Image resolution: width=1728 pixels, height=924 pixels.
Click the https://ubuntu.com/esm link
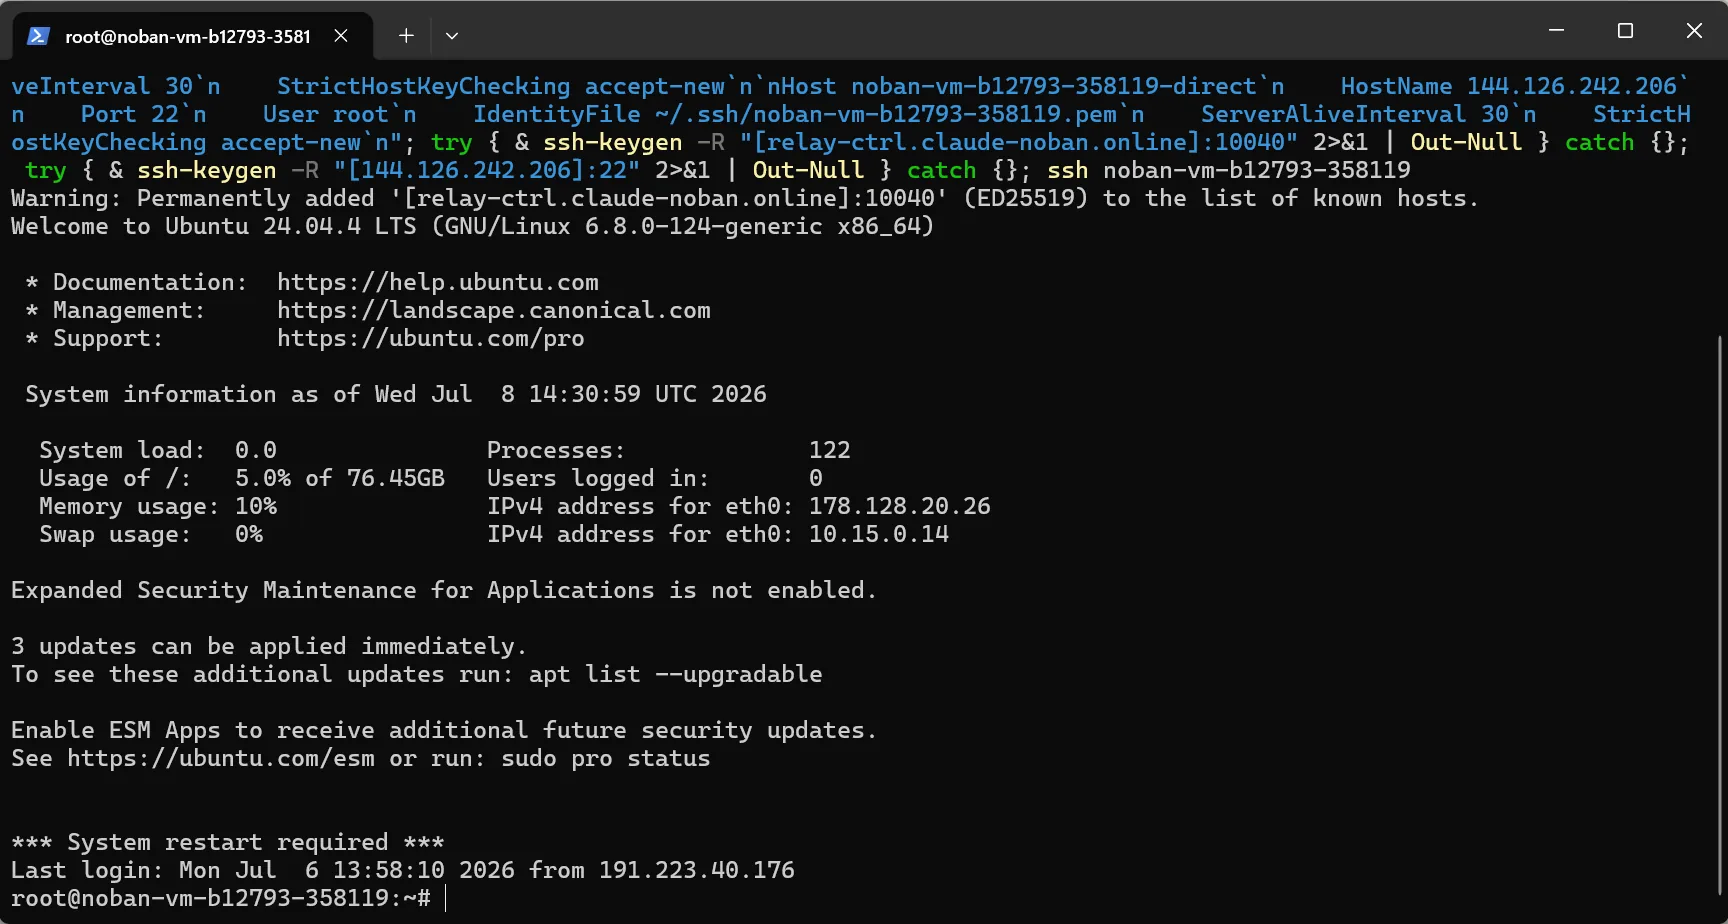tap(221, 759)
